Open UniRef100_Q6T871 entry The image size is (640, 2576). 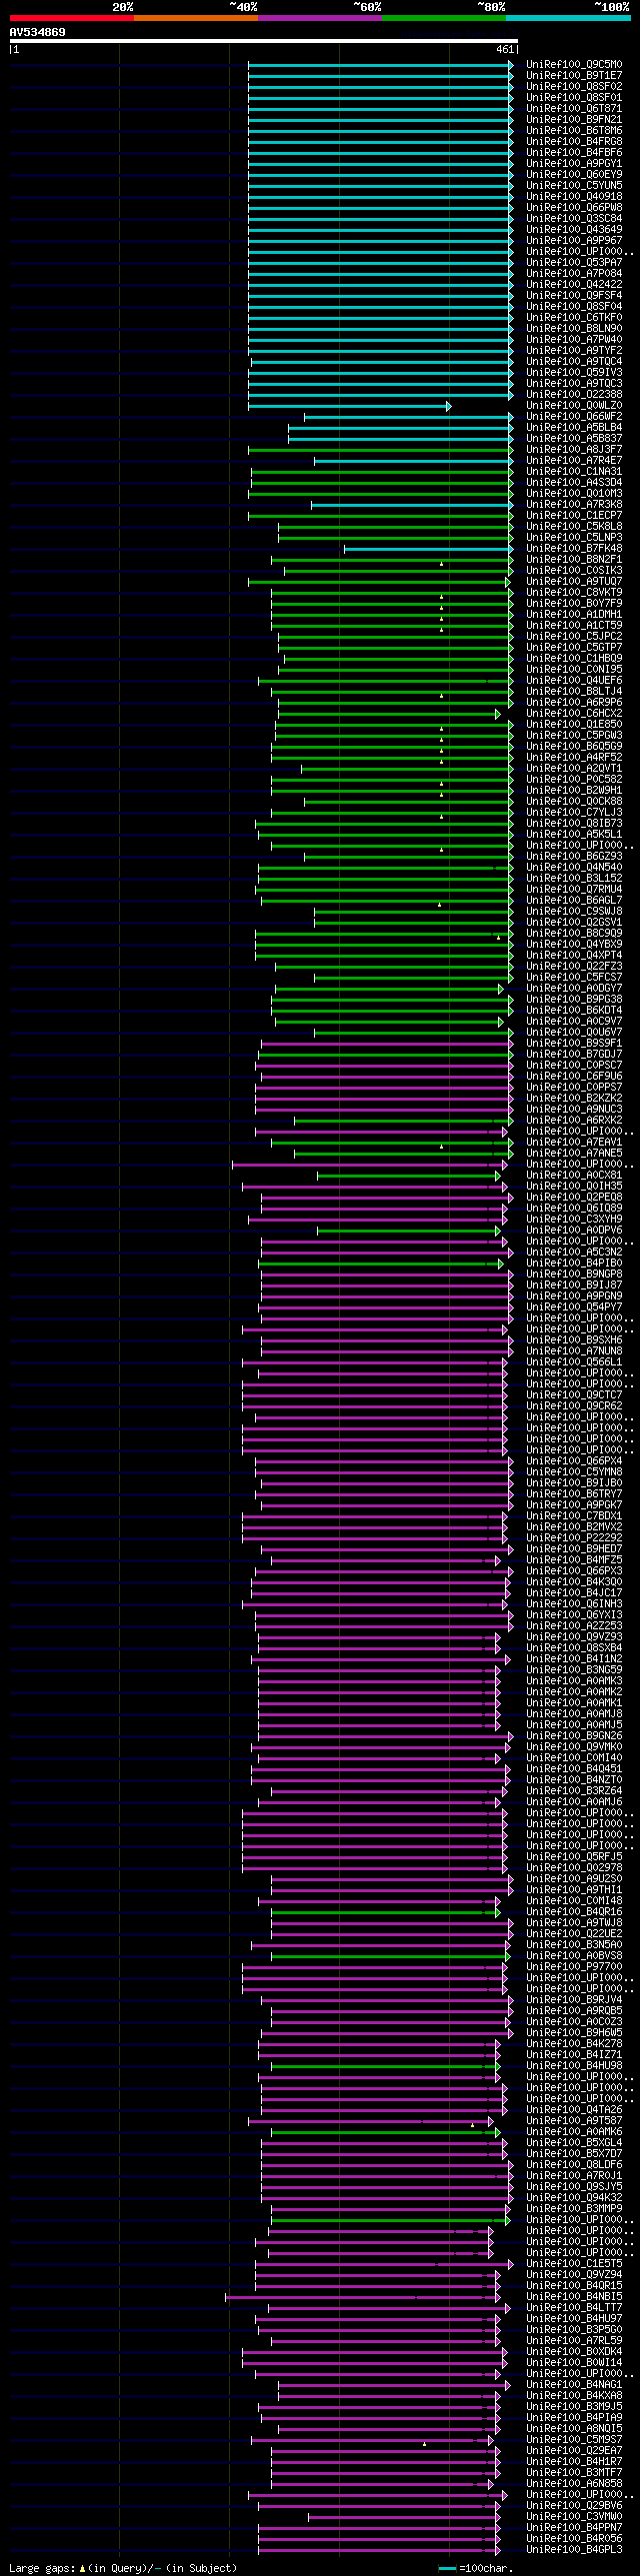pyautogui.click(x=574, y=109)
